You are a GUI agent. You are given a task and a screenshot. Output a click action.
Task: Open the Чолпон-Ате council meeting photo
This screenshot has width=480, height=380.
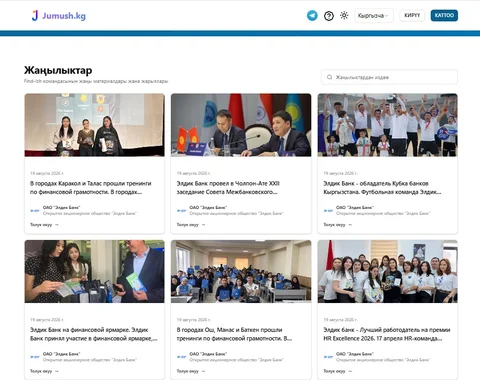pyautogui.click(x=241, y=125)
